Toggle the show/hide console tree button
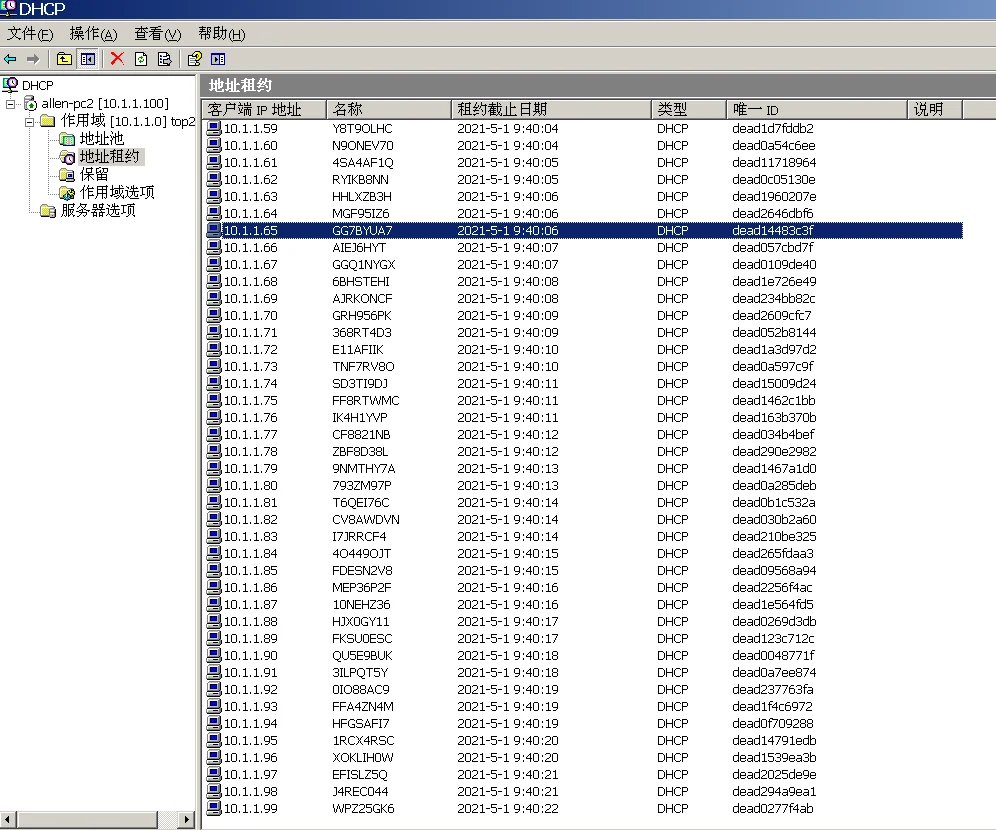This screenshot has height=830, width=996. [x=88, y=59]
